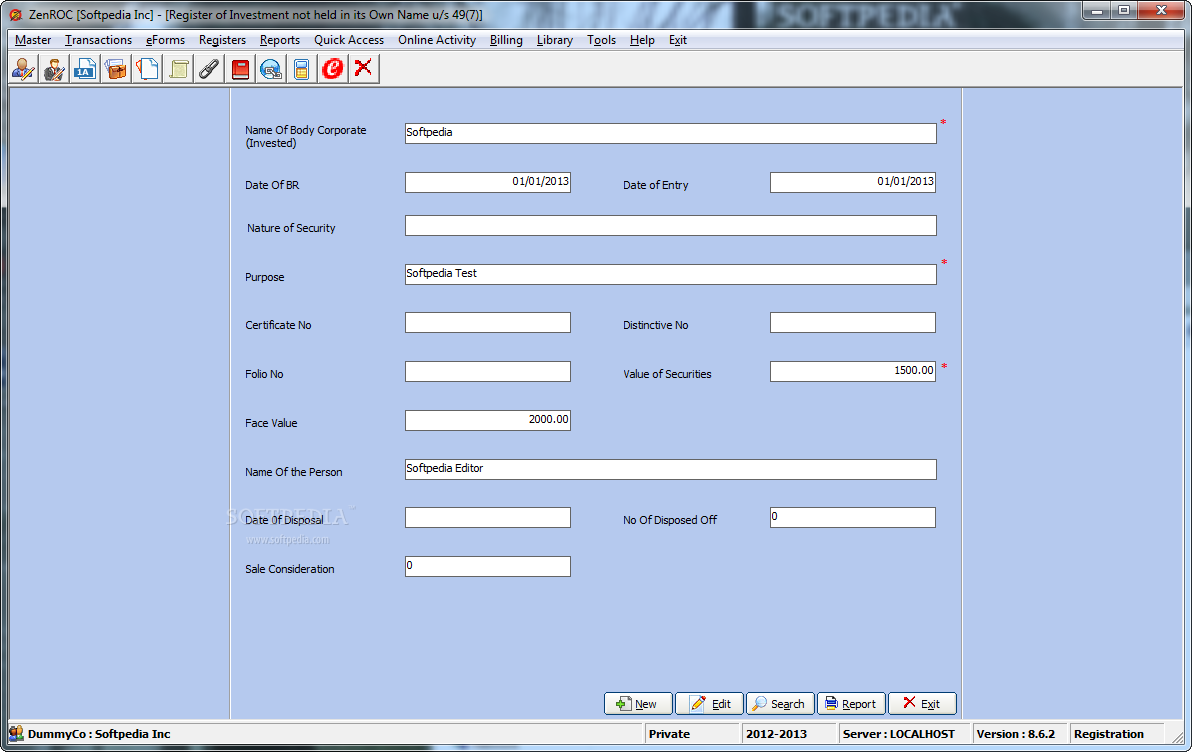This screenshot has width=1192, height=752.
Task: Click the Folio No field
Action: click(x=488, y=372)
